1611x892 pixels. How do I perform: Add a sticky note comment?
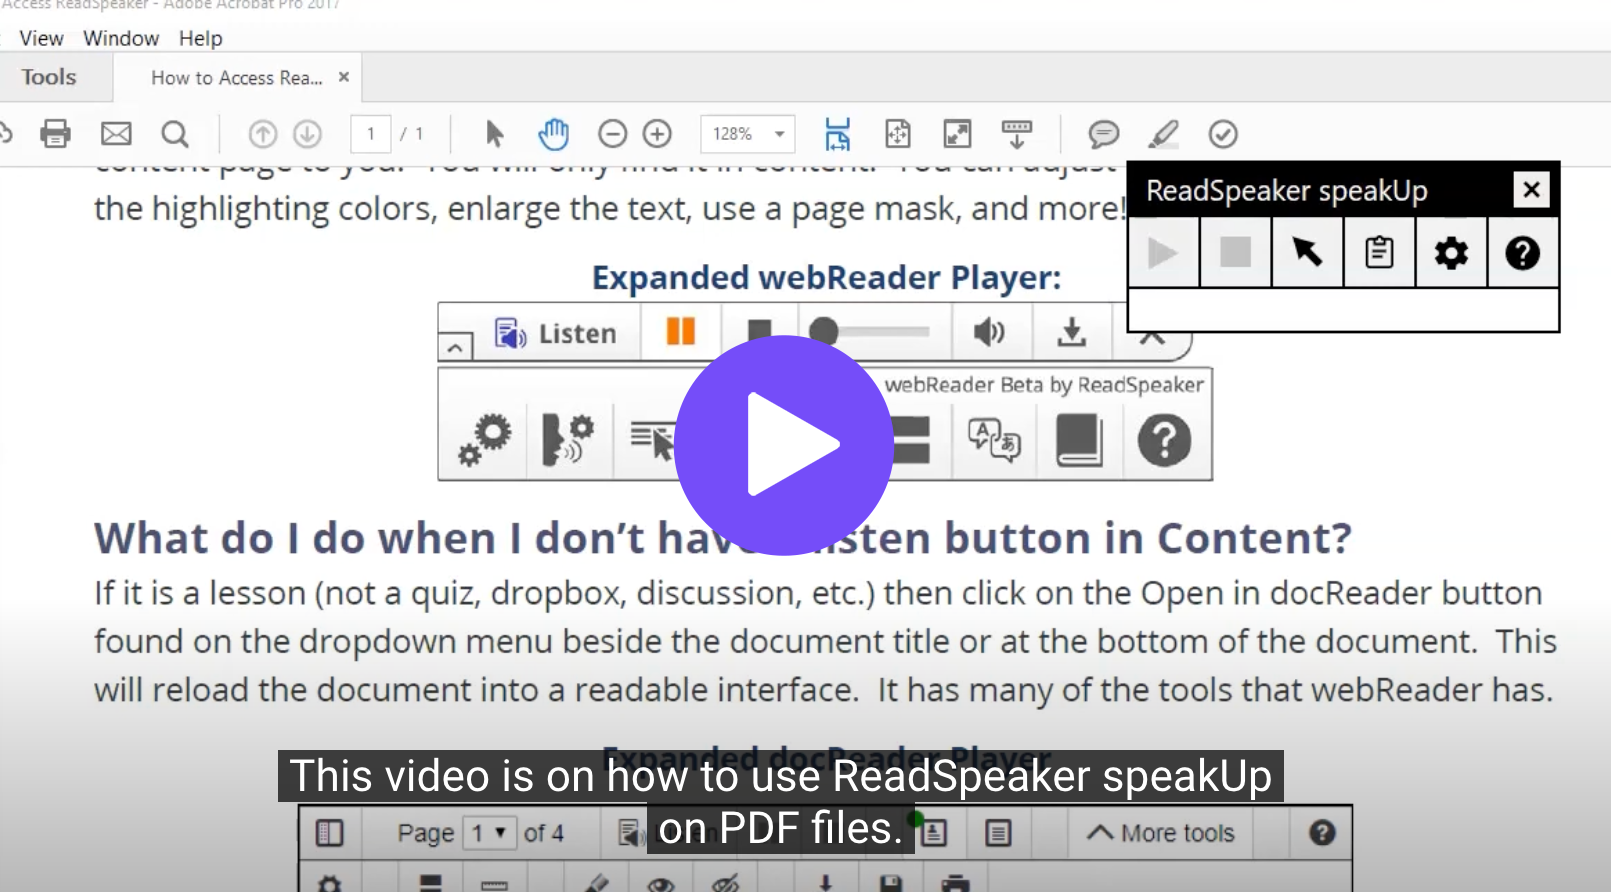pos(1103,133)
